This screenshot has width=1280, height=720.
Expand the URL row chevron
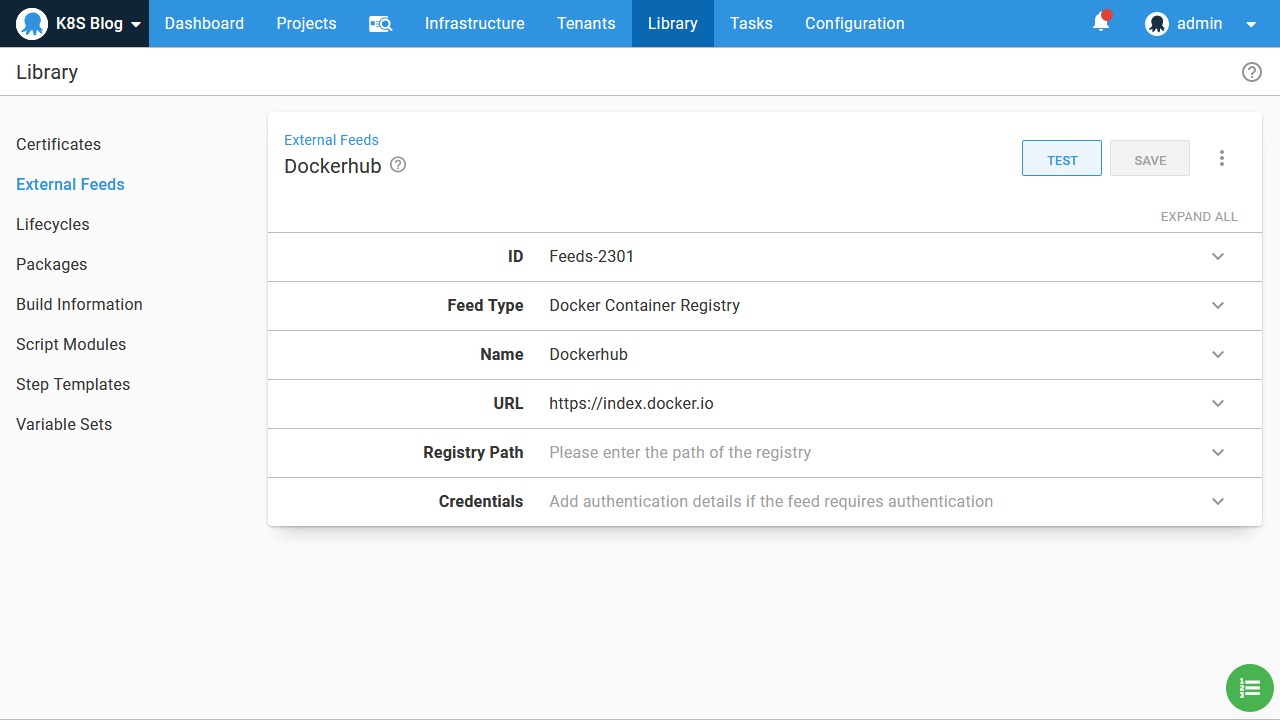(1217, 404)
